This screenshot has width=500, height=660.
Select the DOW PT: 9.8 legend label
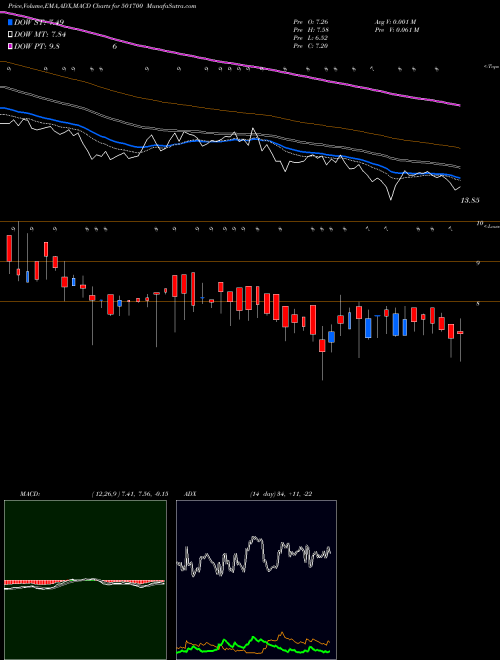coord(37,46)
